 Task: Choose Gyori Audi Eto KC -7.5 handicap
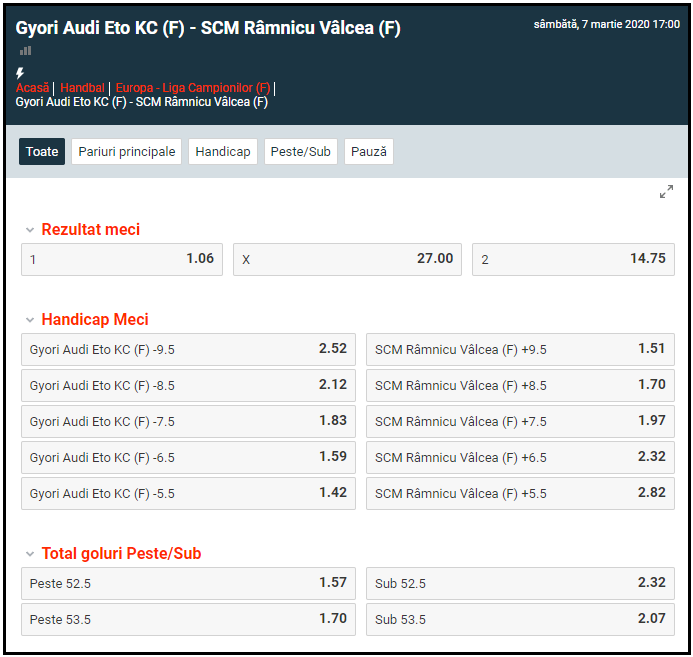(188, 421)
